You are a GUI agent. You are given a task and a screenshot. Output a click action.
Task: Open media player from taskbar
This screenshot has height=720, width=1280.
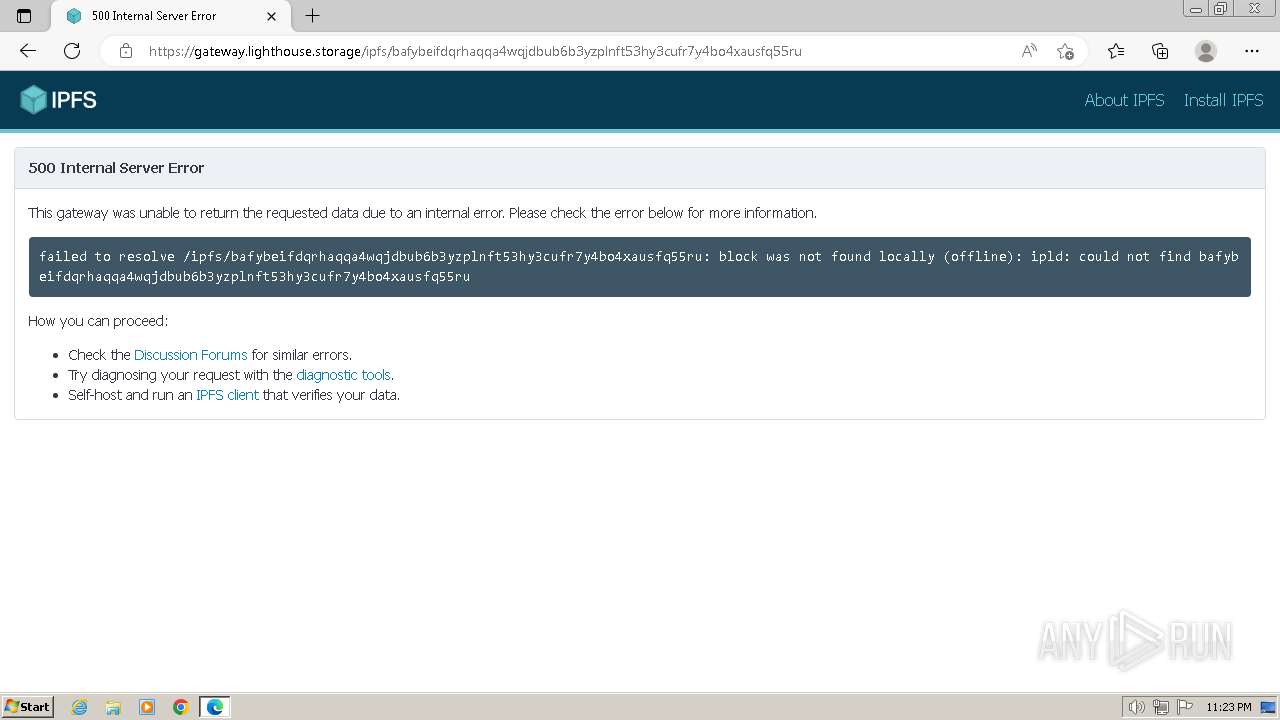pyautogui.click(x=147, y=707)
